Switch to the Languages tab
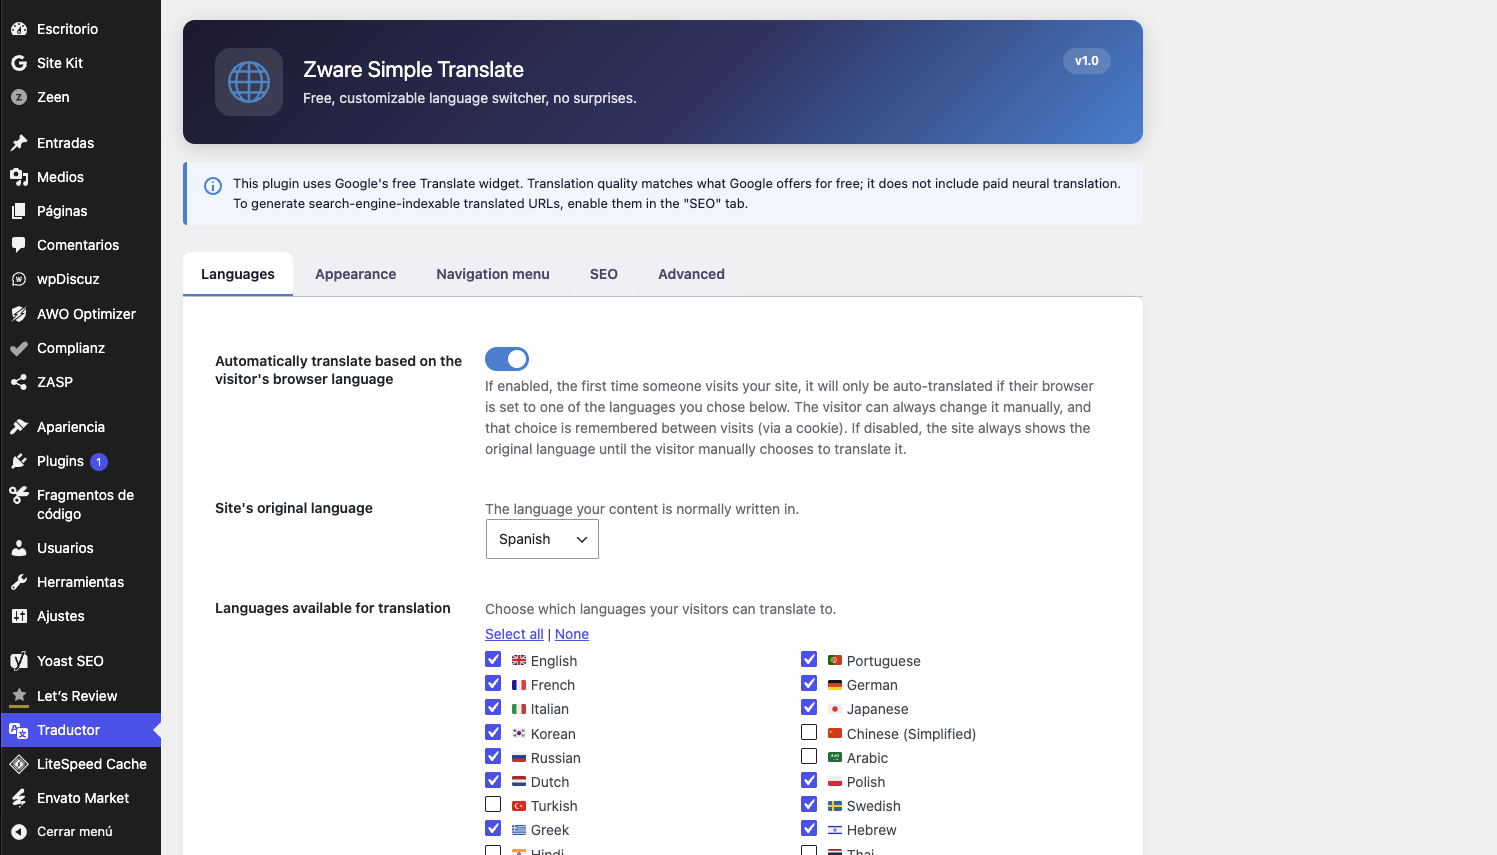This screenshot has height=855, width=1497. [x=238, y=274]
